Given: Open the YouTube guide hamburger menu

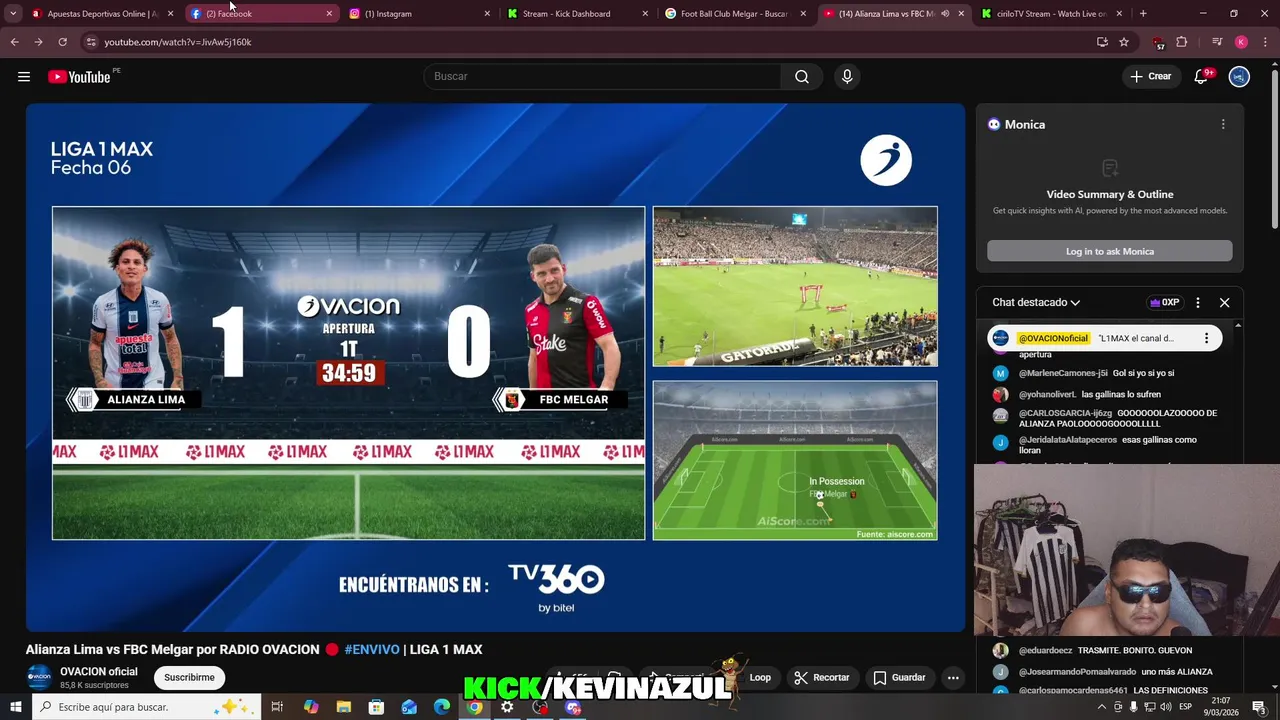Looking at the screenshot, I should tap(24, 77).
